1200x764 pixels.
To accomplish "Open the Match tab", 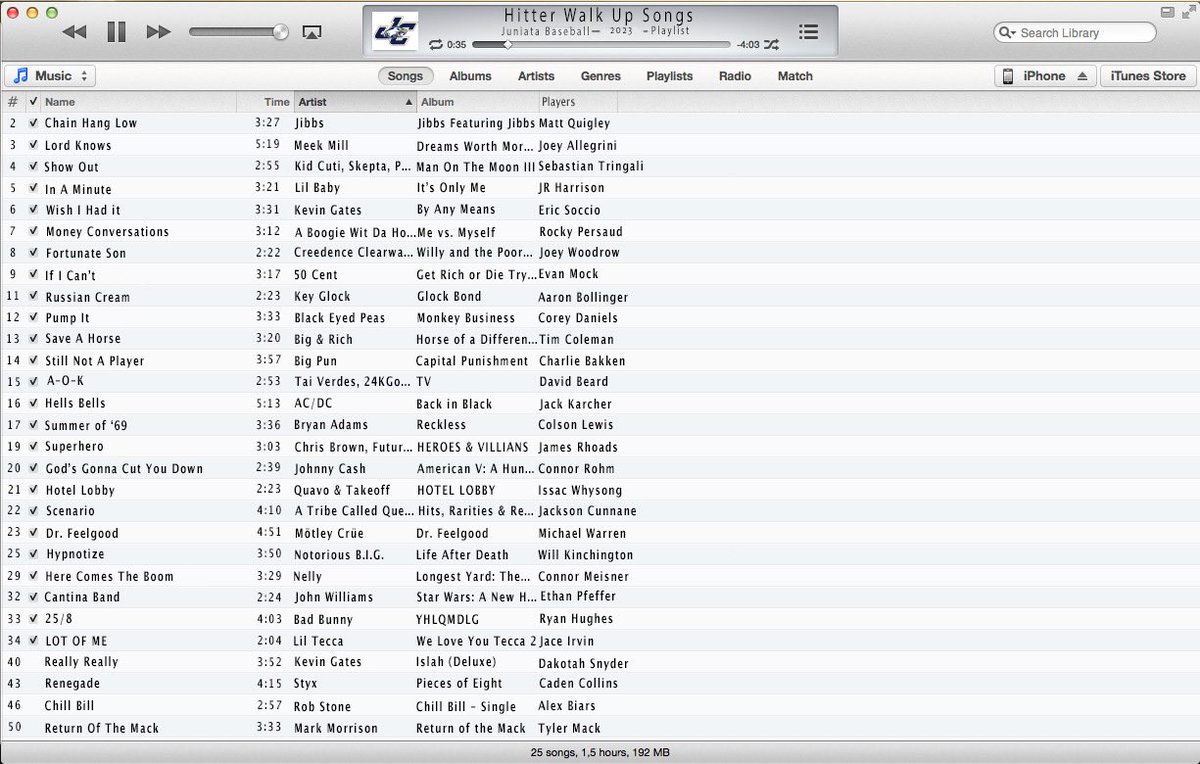I will (x=795, y=76).
